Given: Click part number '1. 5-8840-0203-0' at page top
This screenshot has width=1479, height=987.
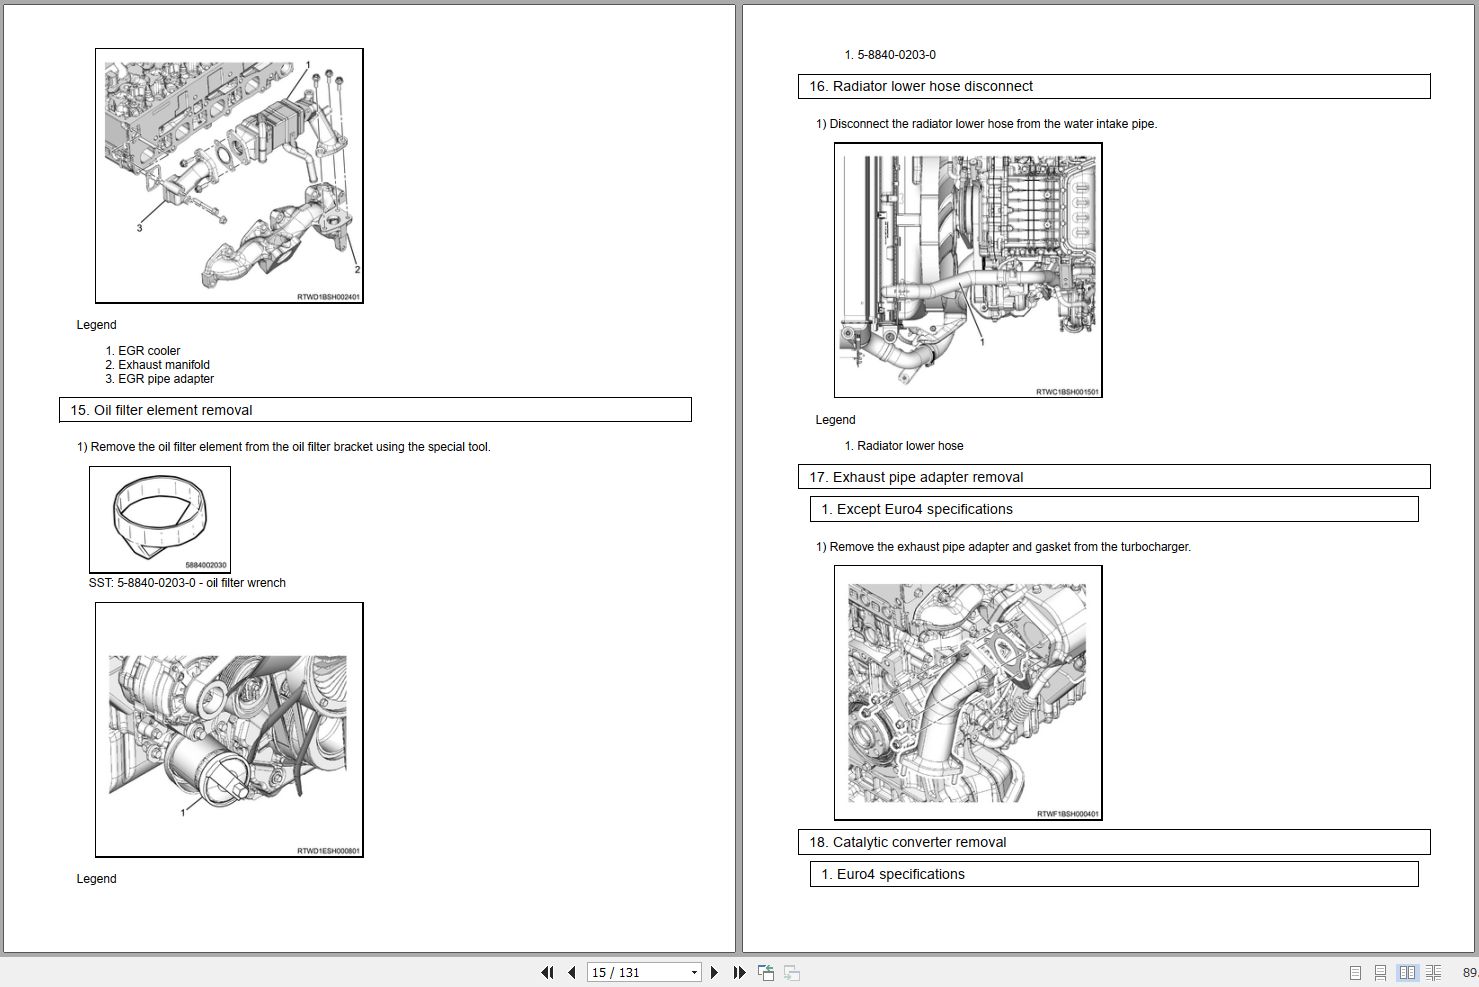Looking at the screenshot, I should 890,55.
